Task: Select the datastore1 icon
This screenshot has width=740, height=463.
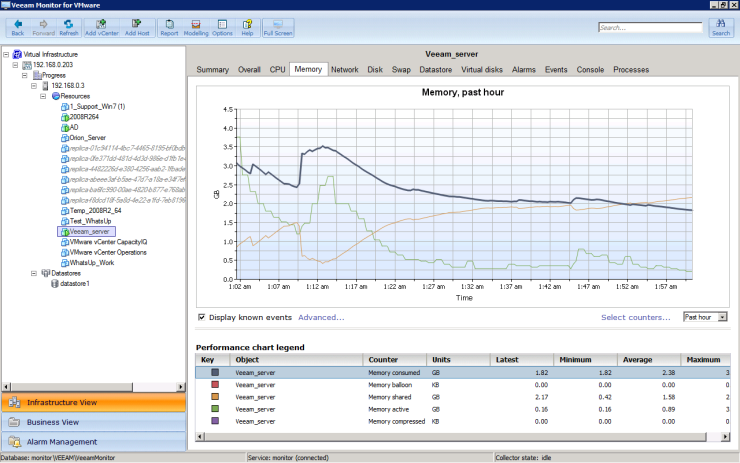Action: 55,284
